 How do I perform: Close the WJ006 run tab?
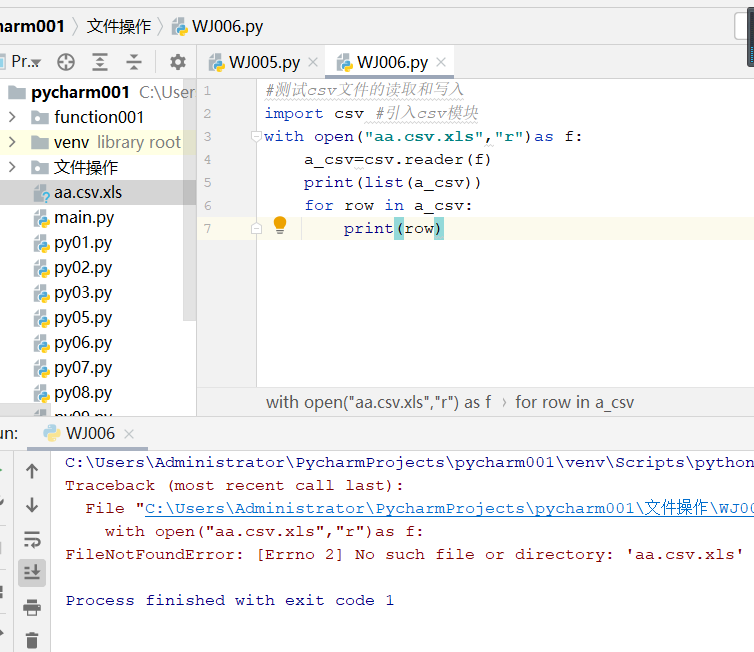click(x=128, y=434)
